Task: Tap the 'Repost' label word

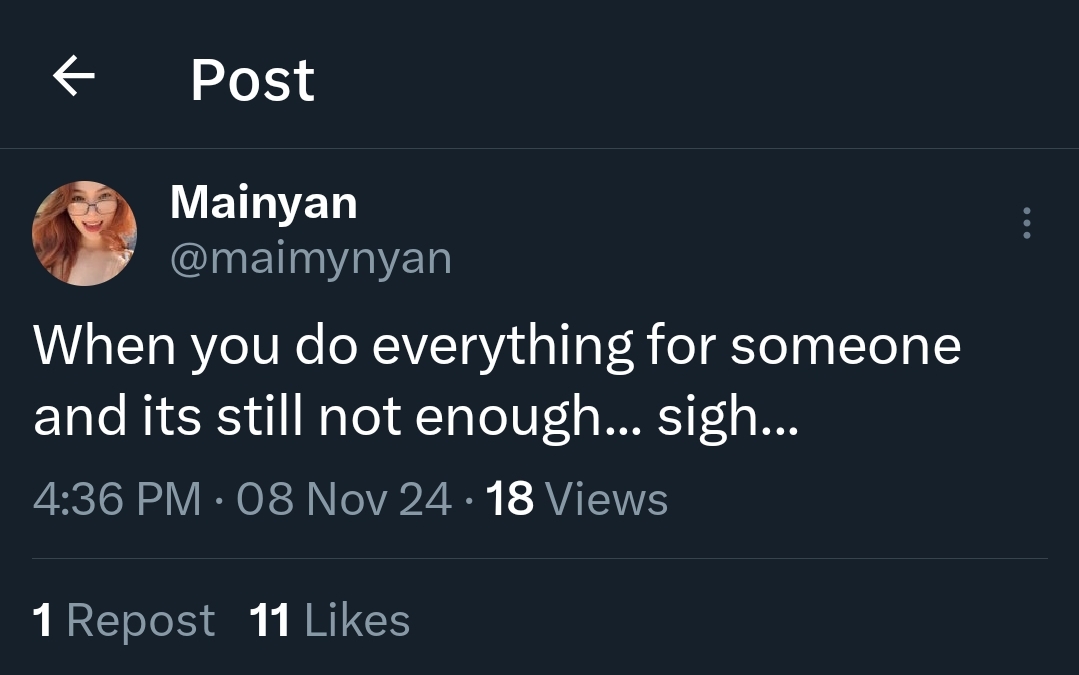Action: [140, 620]
